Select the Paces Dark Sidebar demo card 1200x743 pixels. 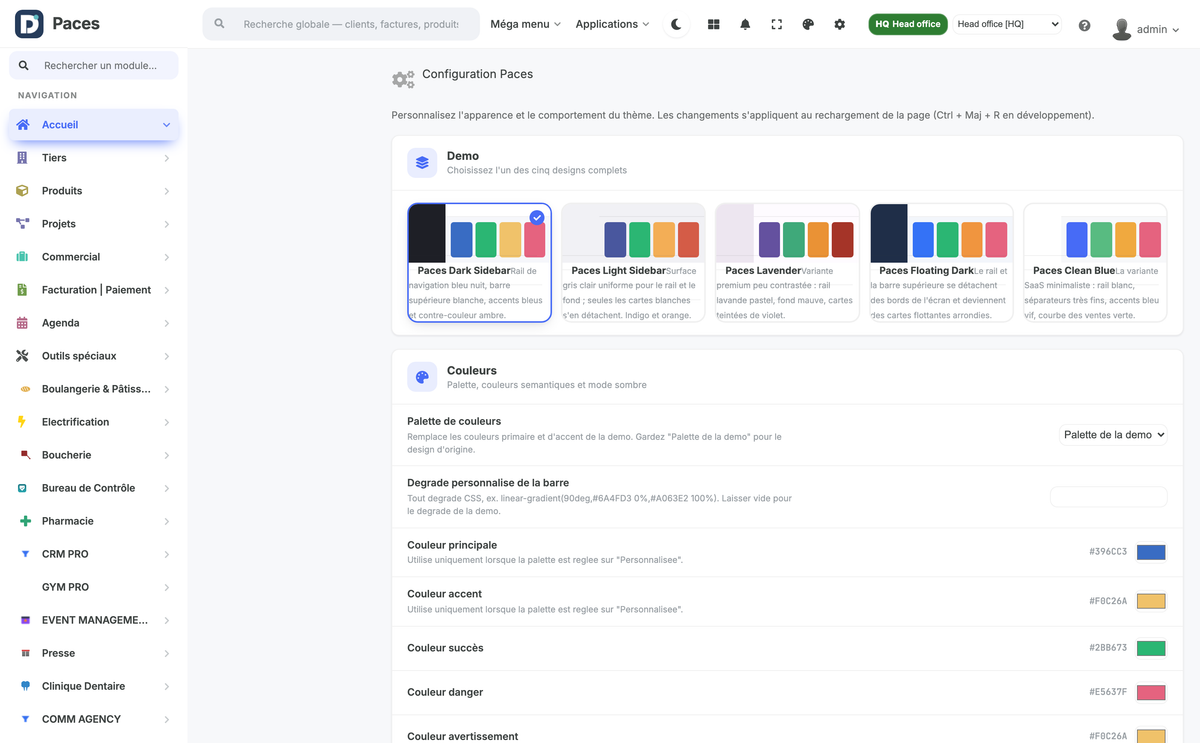point(479,263)
